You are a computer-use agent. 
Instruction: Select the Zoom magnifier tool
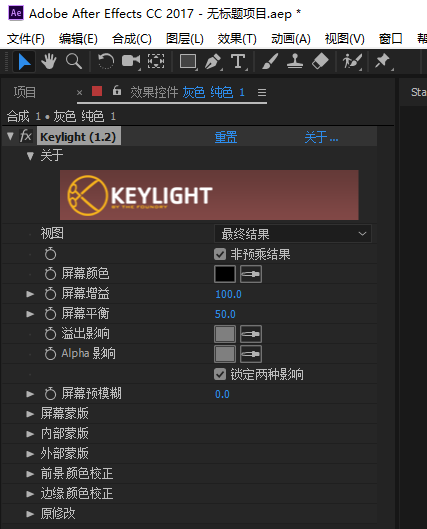74,62
